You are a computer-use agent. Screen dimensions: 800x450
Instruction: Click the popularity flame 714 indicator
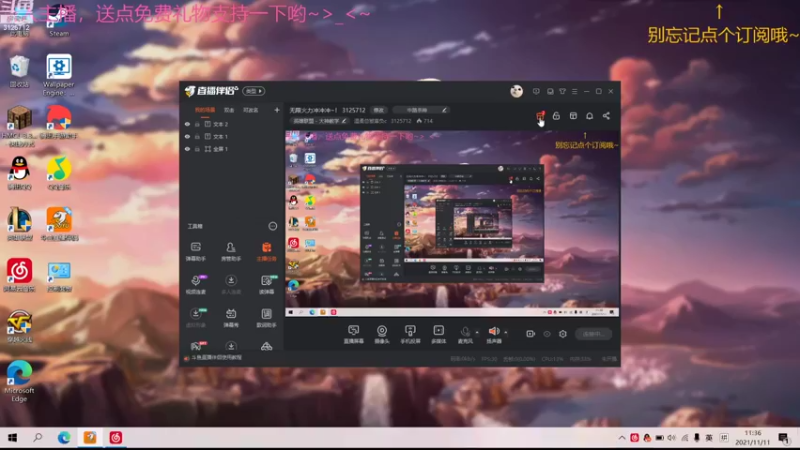click(x=424, y=121)
